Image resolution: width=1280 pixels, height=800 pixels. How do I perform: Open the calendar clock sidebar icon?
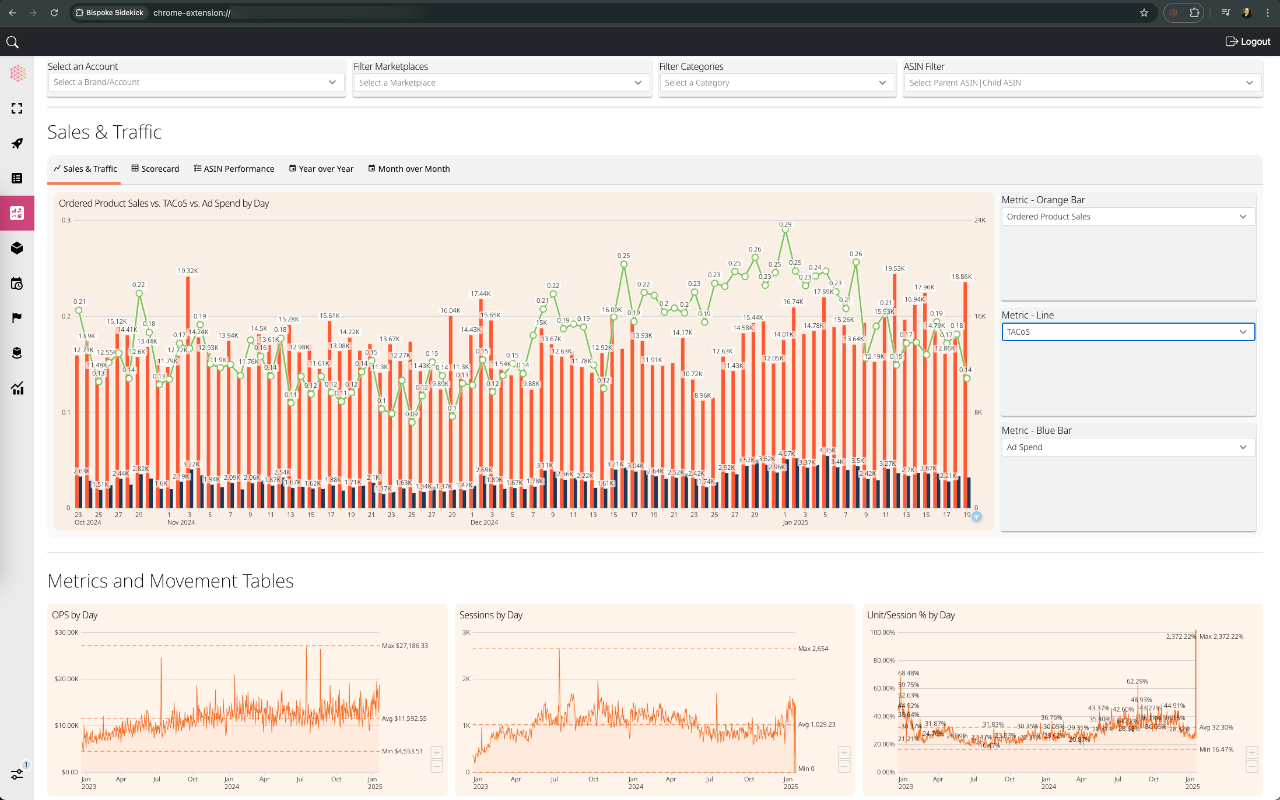17,283
